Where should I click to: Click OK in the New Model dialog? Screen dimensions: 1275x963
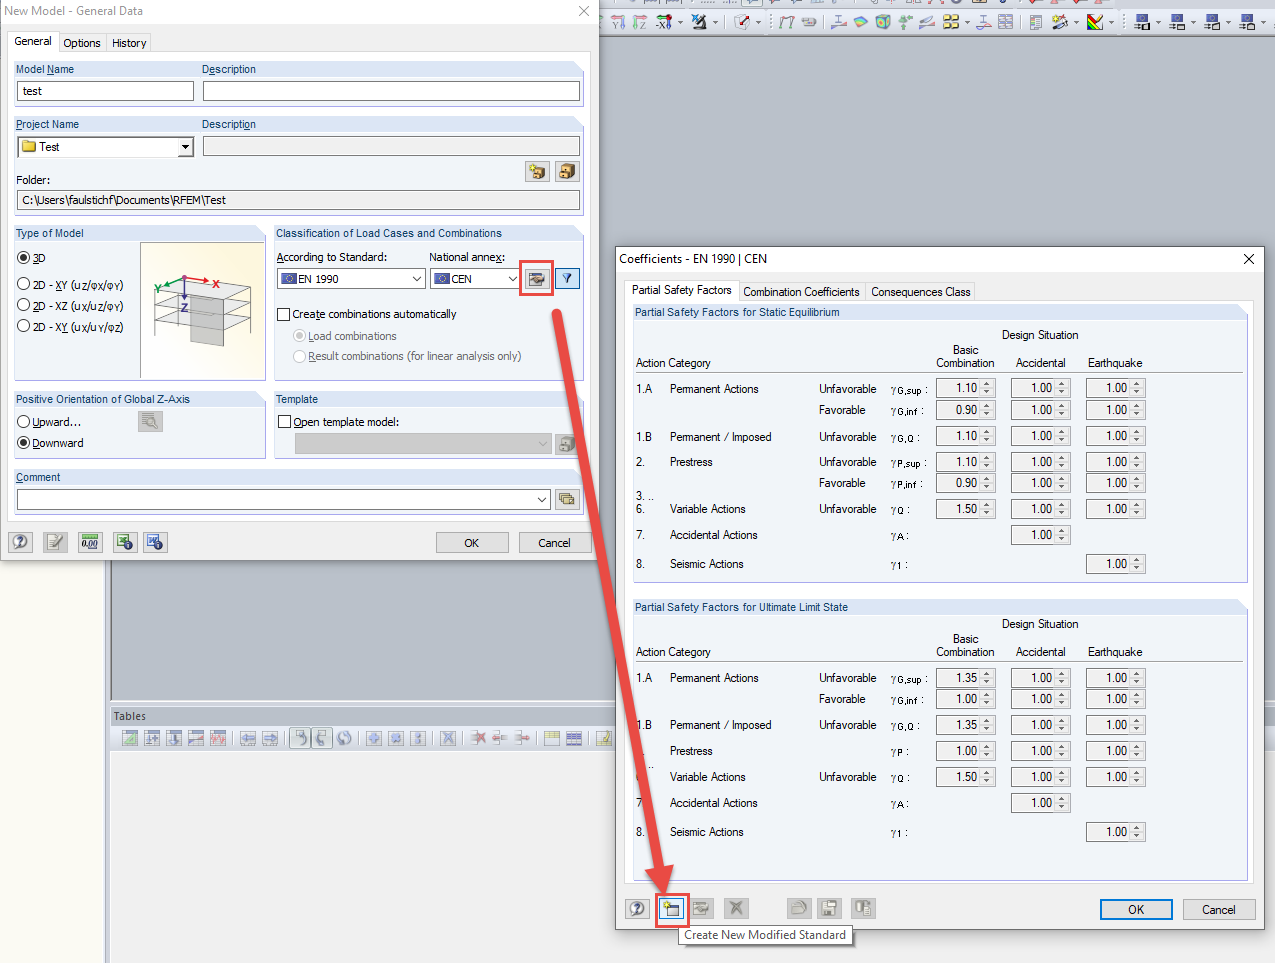tap(472, 543)
